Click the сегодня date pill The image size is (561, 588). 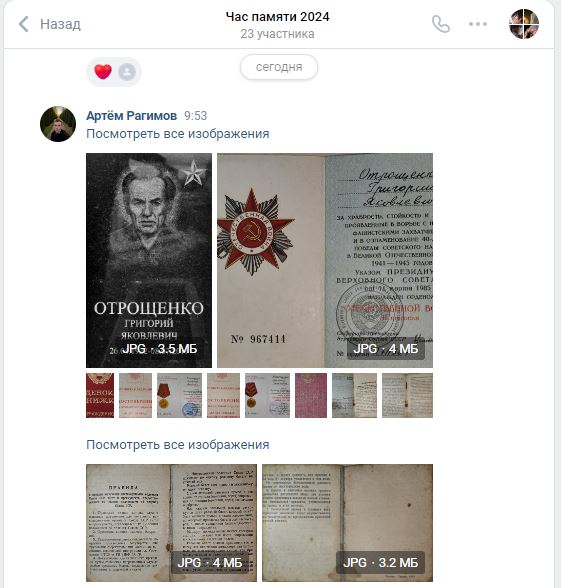pos(279,67)
